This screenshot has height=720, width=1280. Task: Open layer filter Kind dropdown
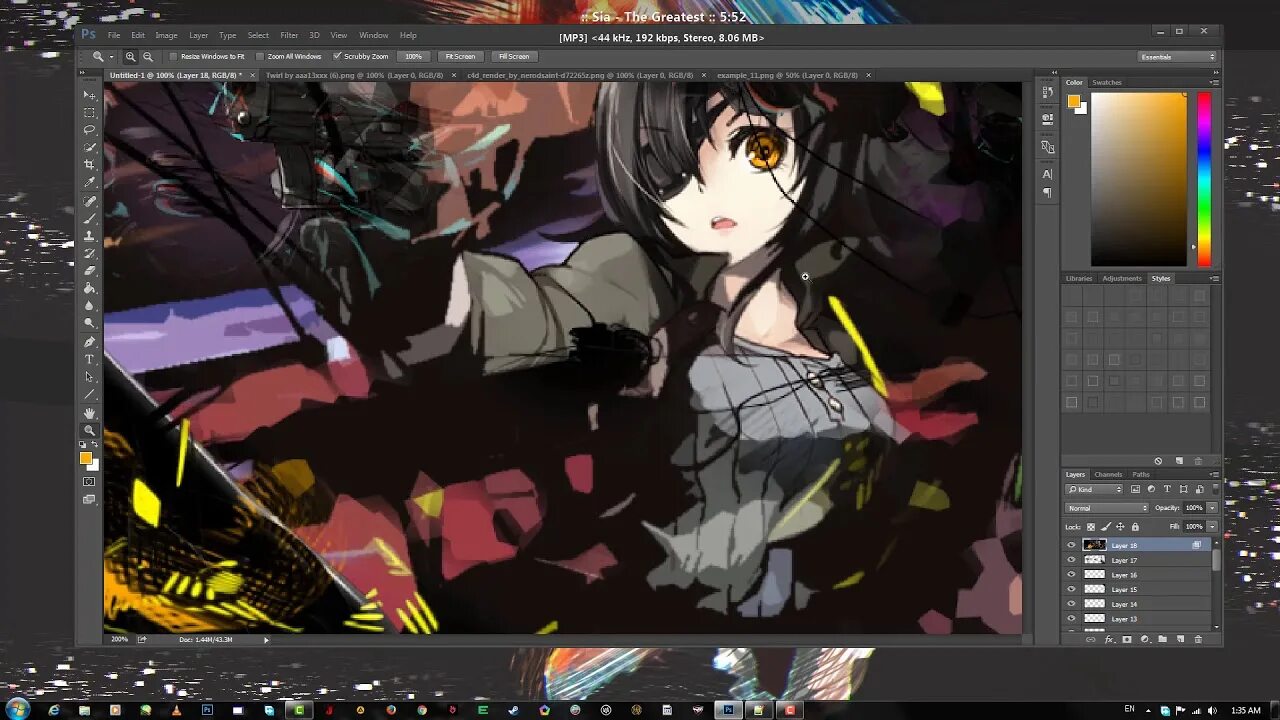(1094, 489)
